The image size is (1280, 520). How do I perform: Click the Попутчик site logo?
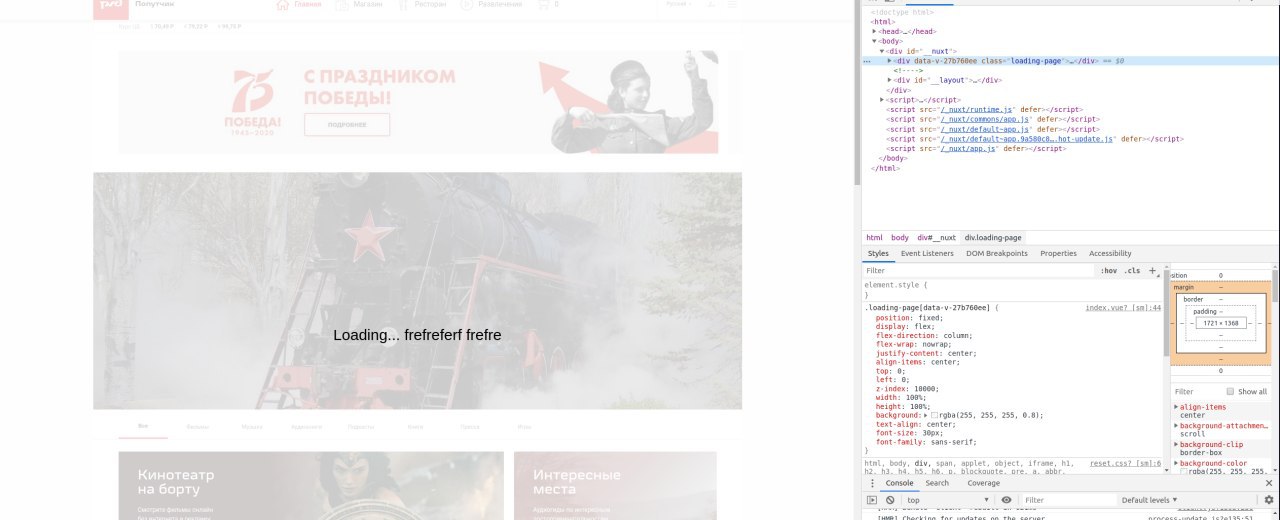click(111, 8)
